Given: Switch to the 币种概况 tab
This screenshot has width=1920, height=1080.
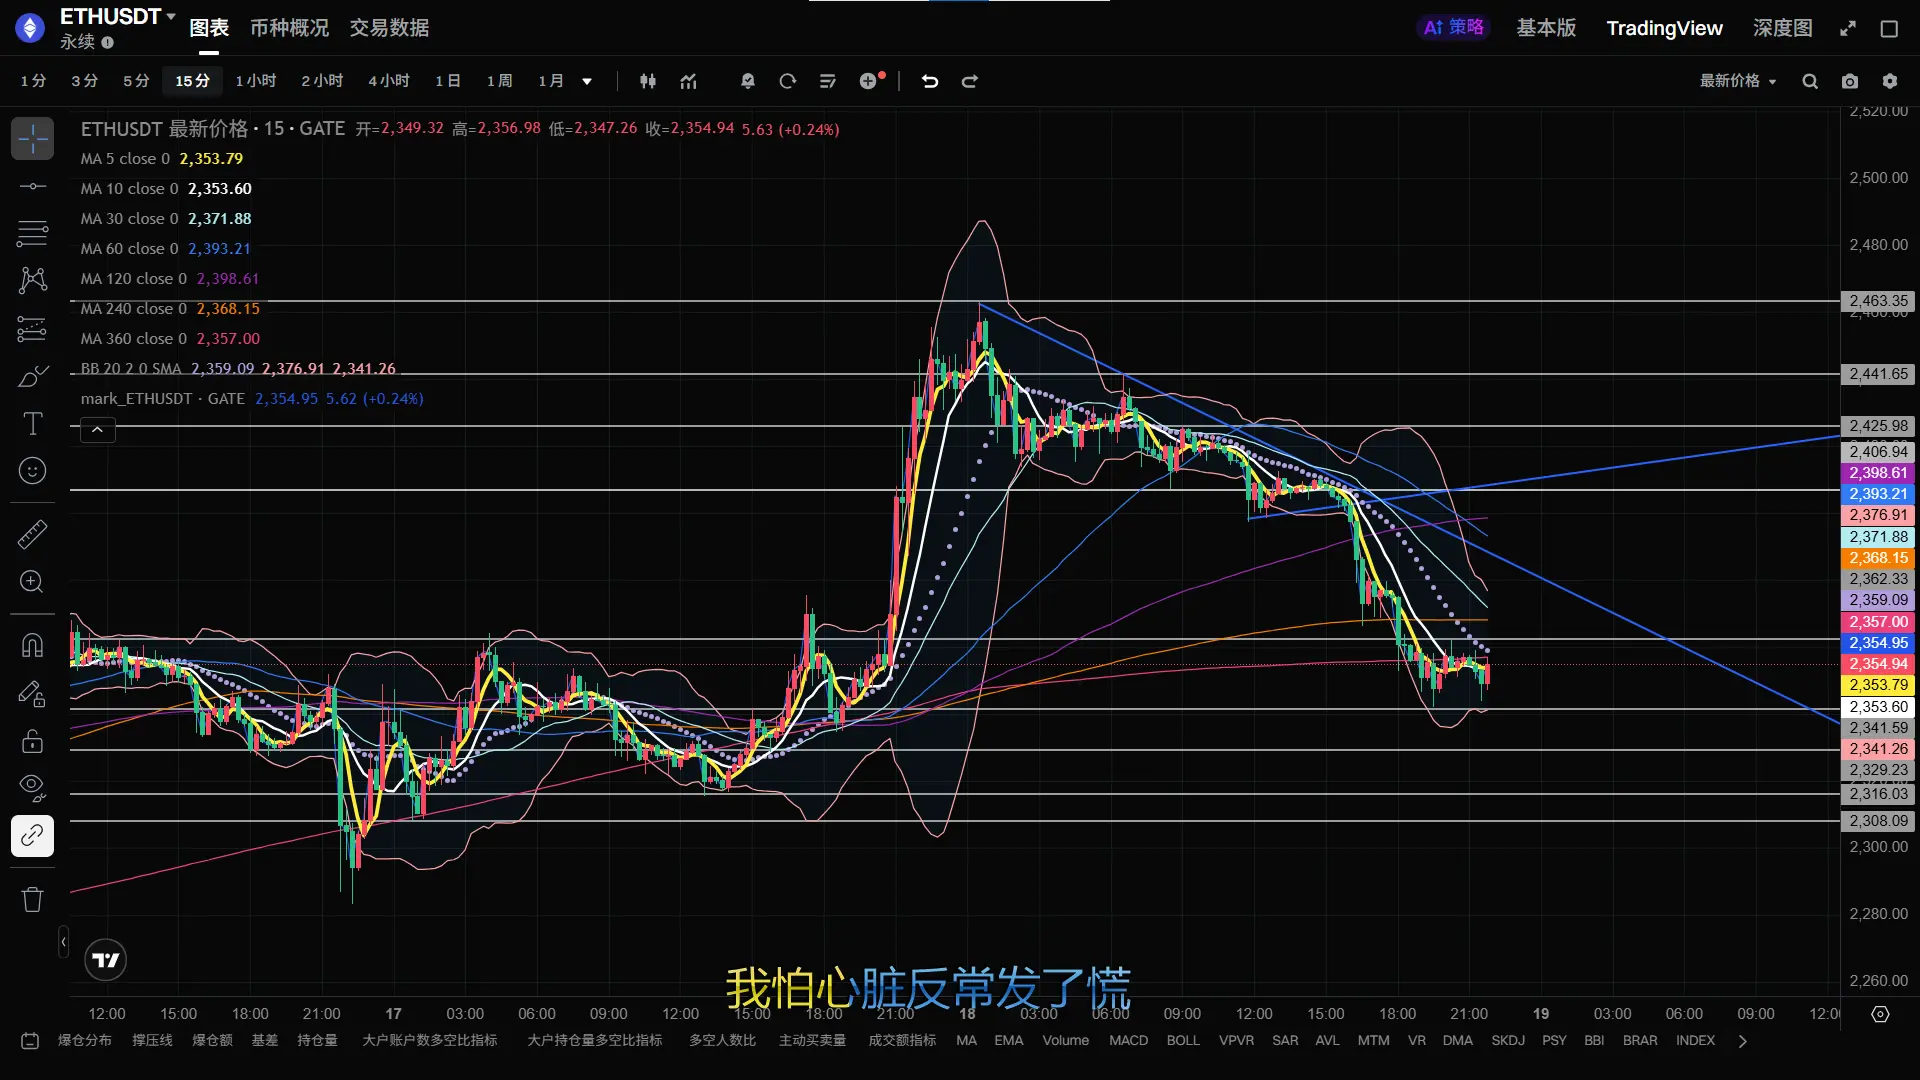Looking at the screenshot, I should [289, 28].
